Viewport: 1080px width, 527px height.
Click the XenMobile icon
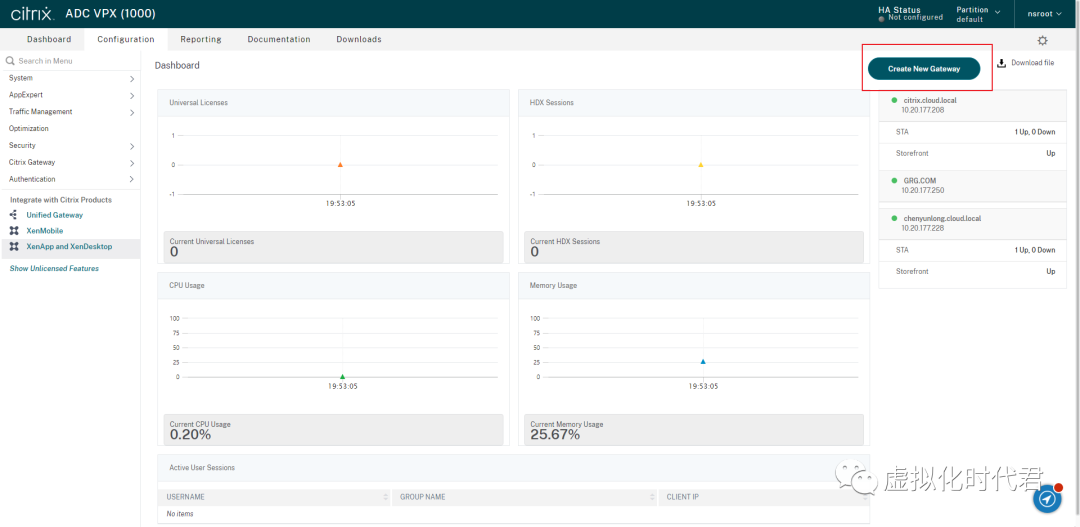pyautogui.click(x=14, y=231)
